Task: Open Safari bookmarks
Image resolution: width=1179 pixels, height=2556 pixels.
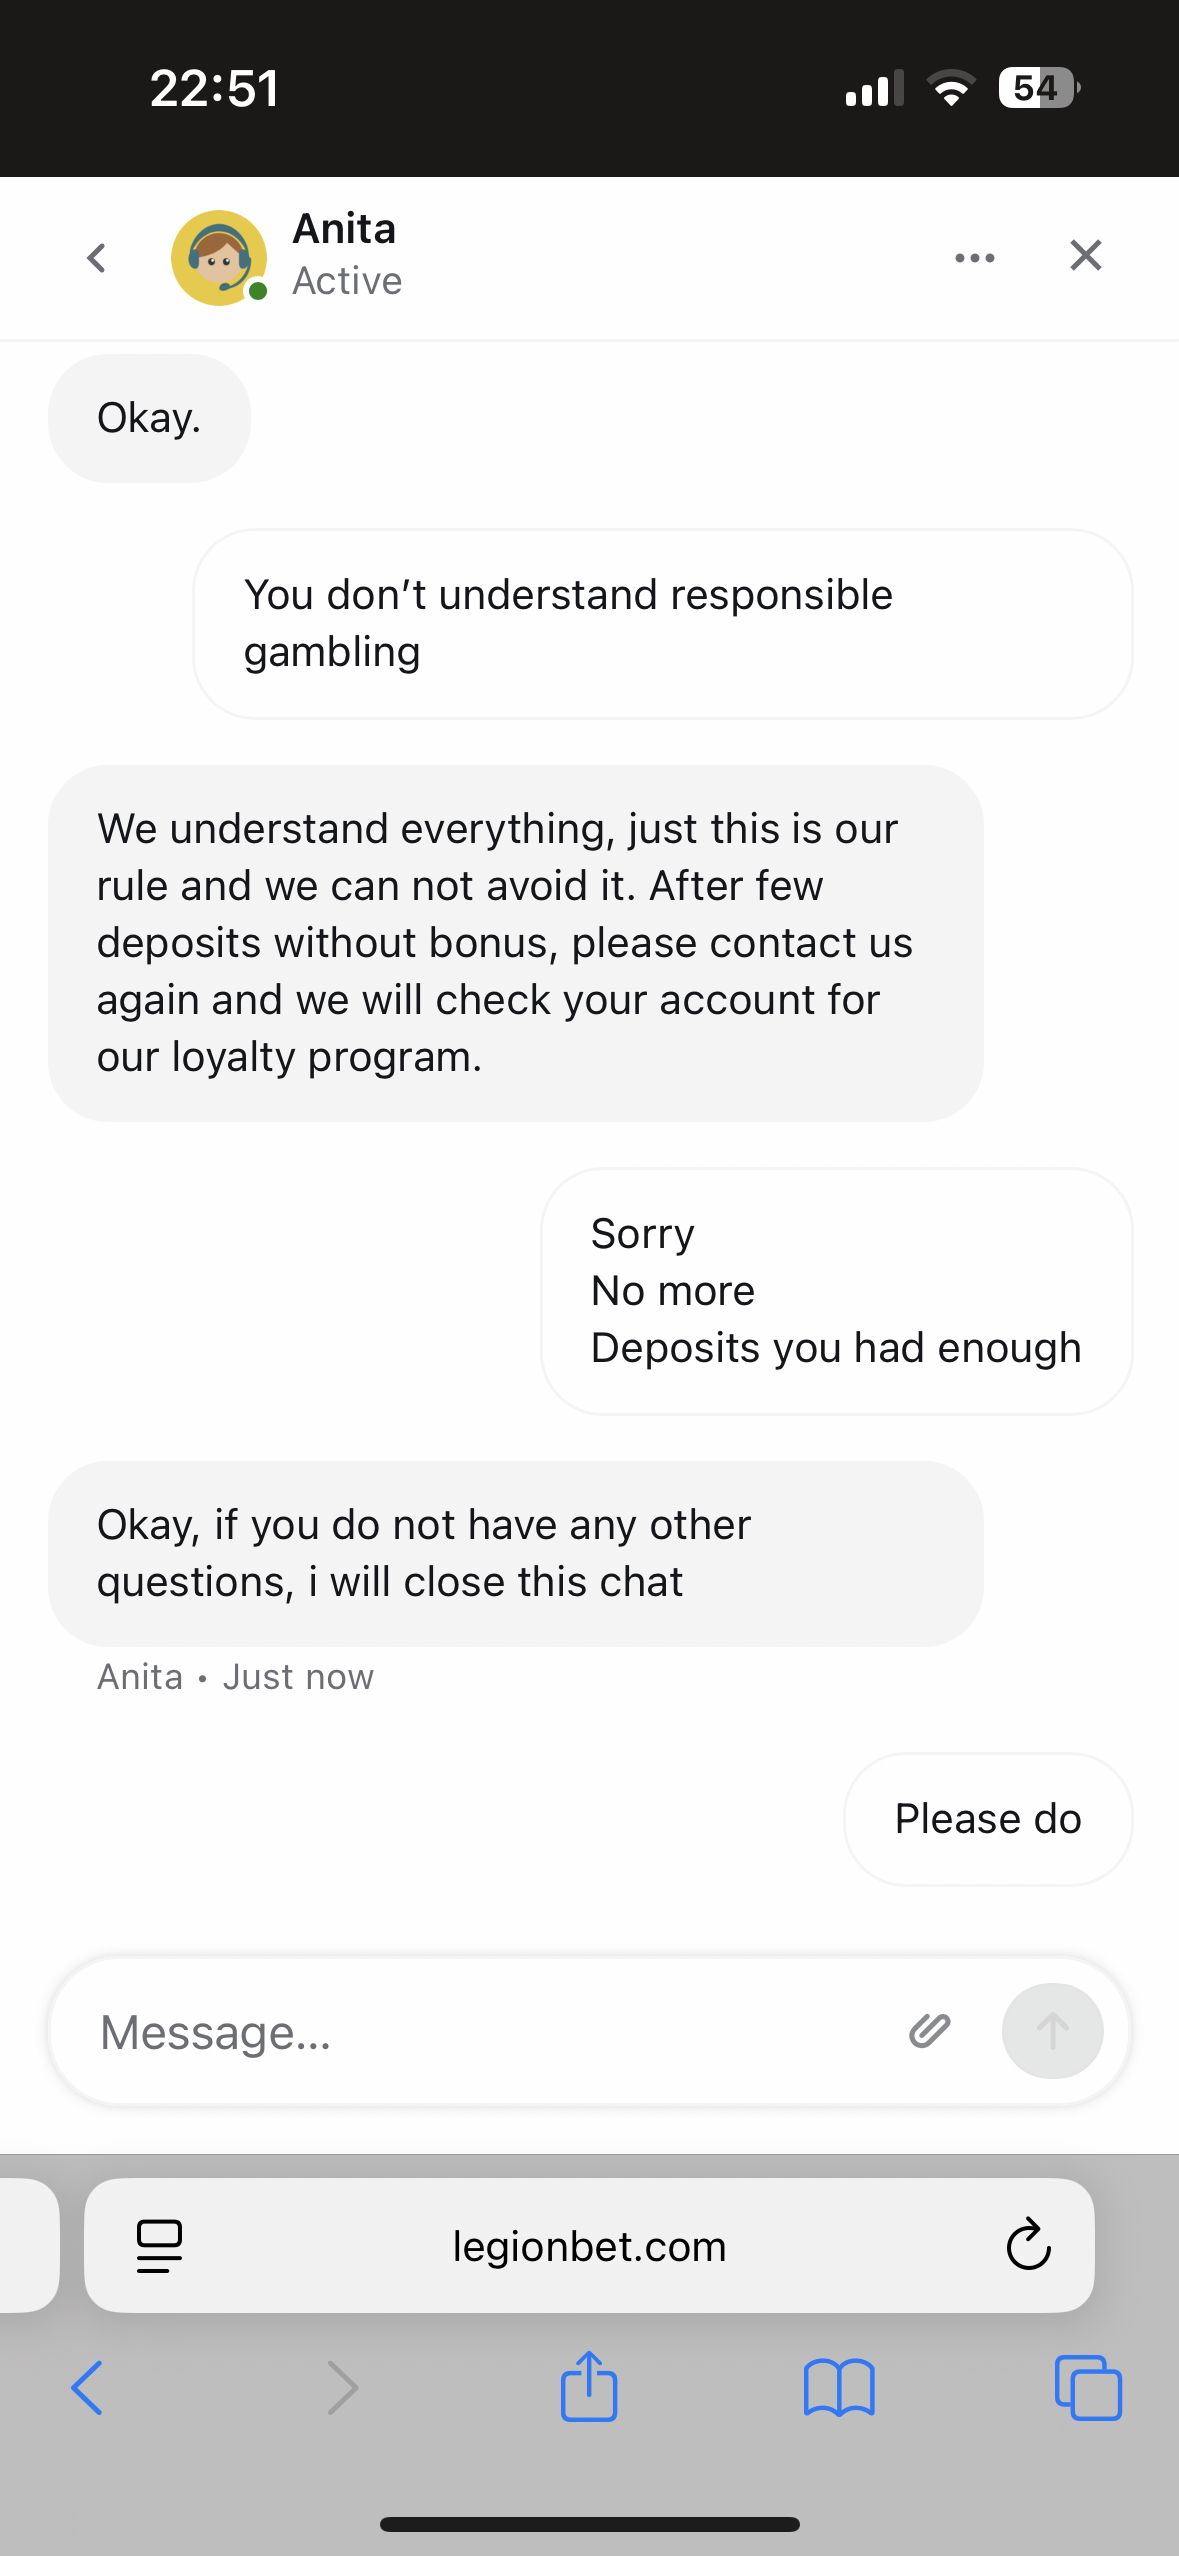Action: tap(839, 2388)
